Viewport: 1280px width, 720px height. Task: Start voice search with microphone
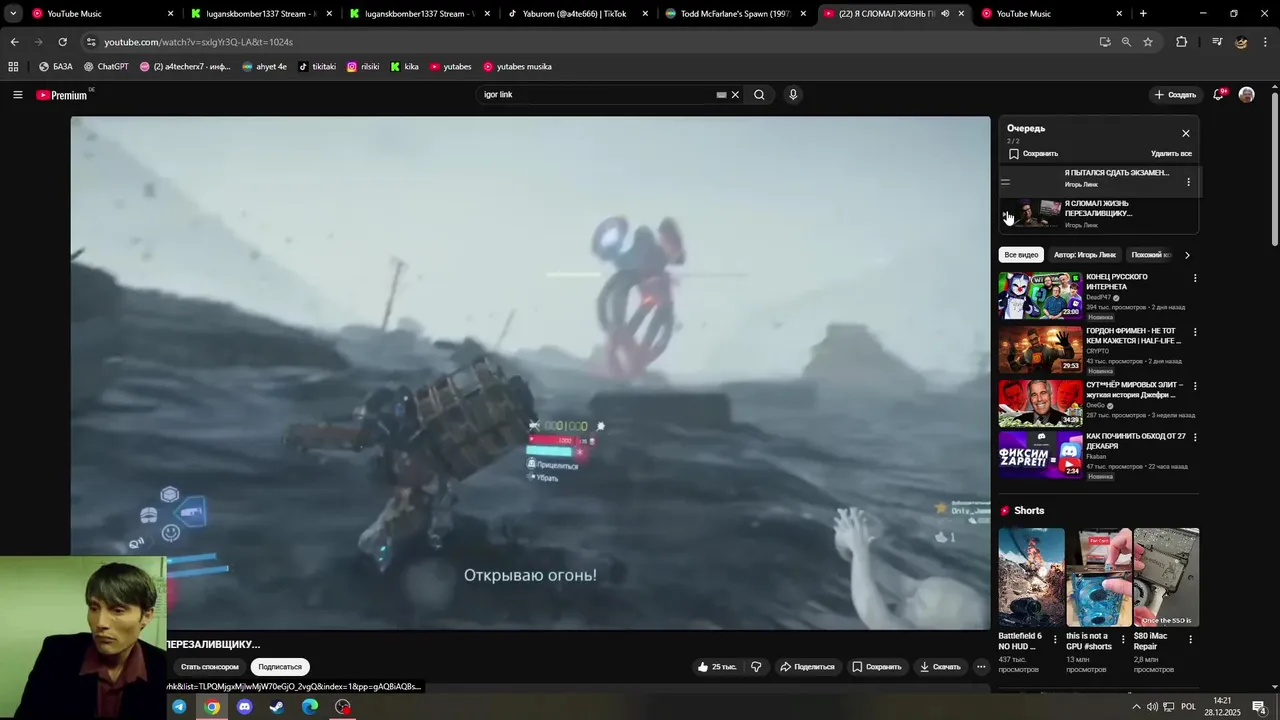click(x=793, y=95)
